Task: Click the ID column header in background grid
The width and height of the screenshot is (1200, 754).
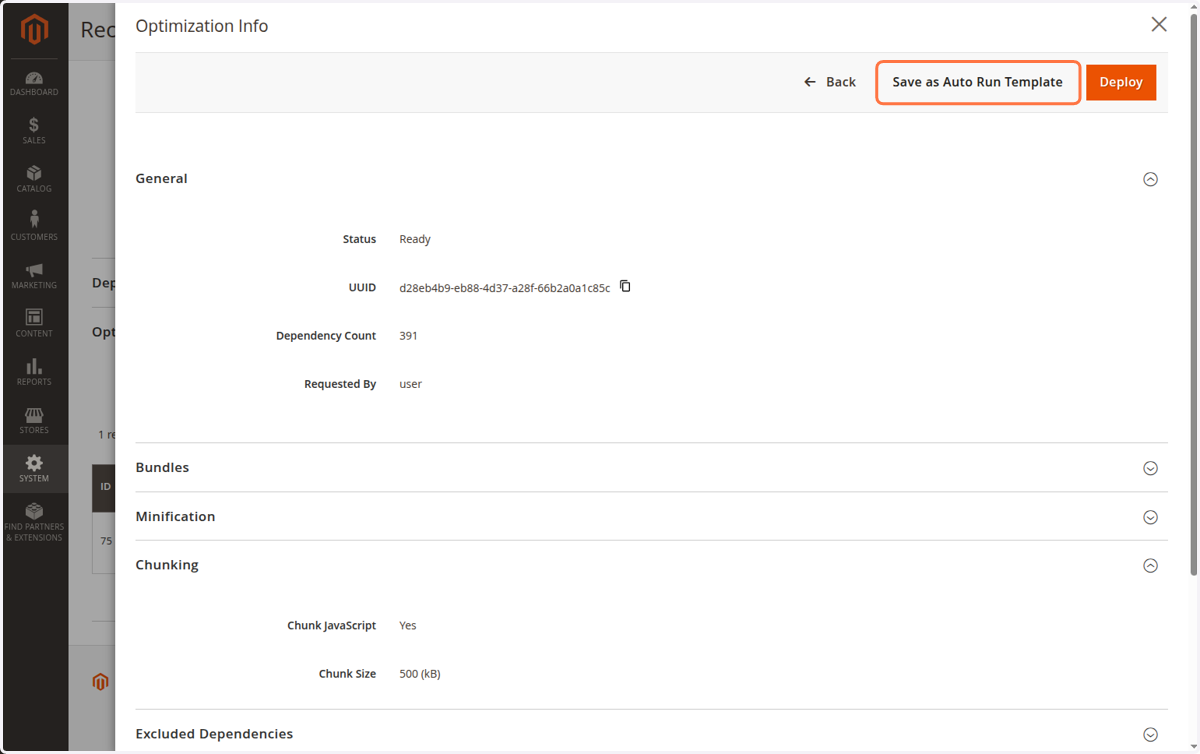Action: click(105, 487)
